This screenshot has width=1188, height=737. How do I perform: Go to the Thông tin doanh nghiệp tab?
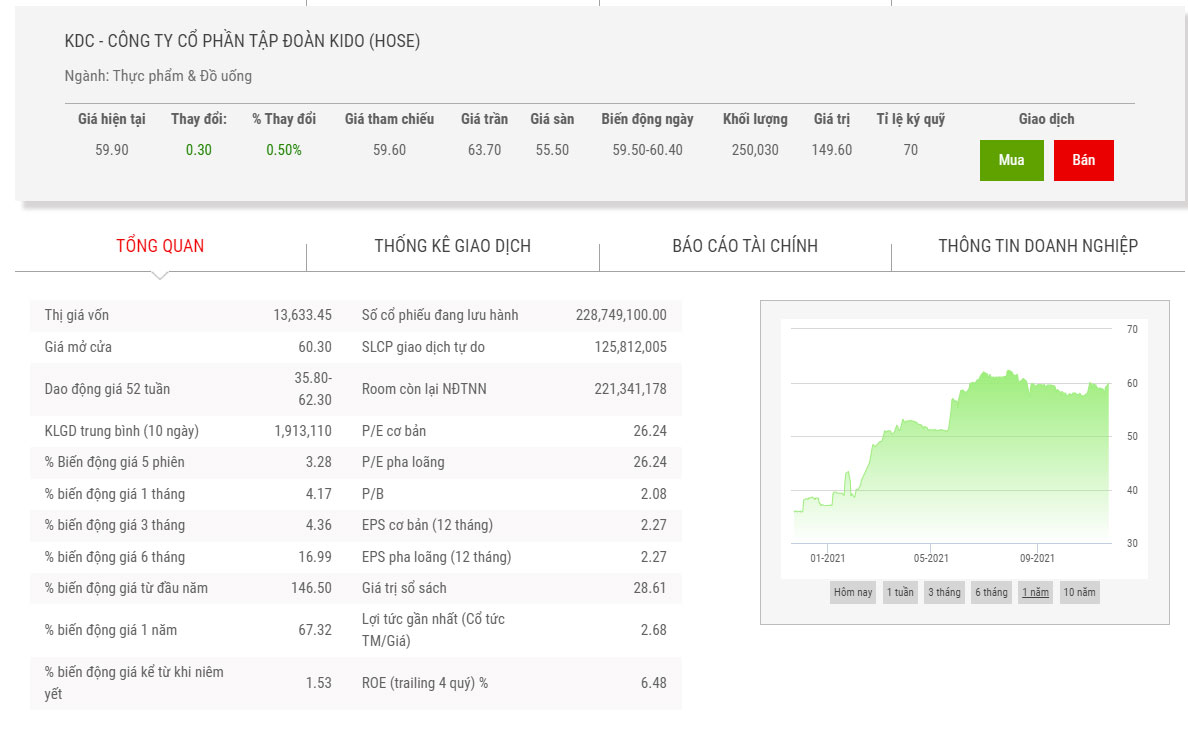click(1037, 246)
